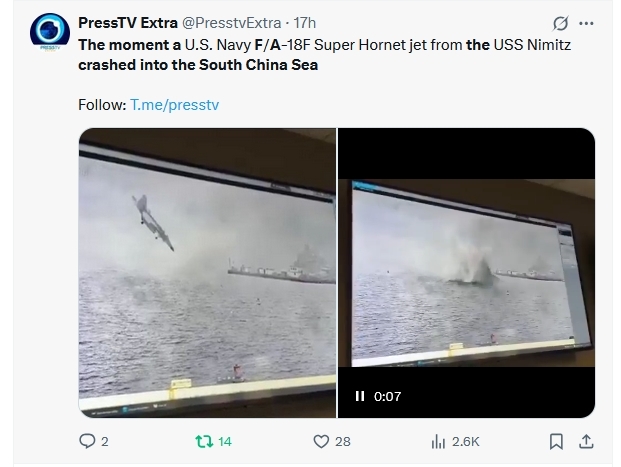Screen dimensions: 621x467
Task: Open the PressTV Extra profile avatar
Action: tap(50, 32)
